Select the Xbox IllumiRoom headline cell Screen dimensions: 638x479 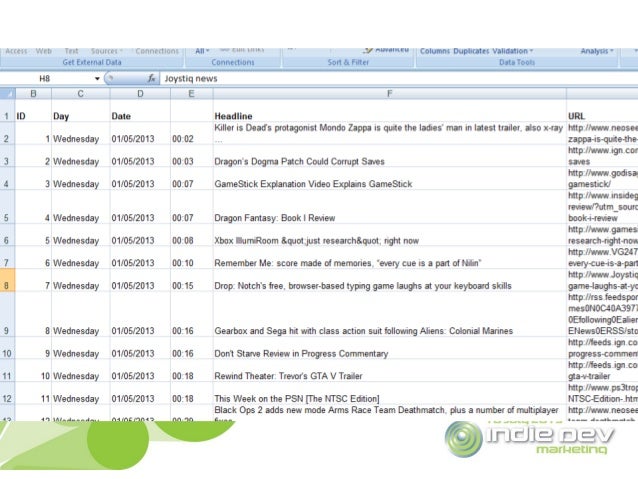pyautogui.click(x=389, y=235)
